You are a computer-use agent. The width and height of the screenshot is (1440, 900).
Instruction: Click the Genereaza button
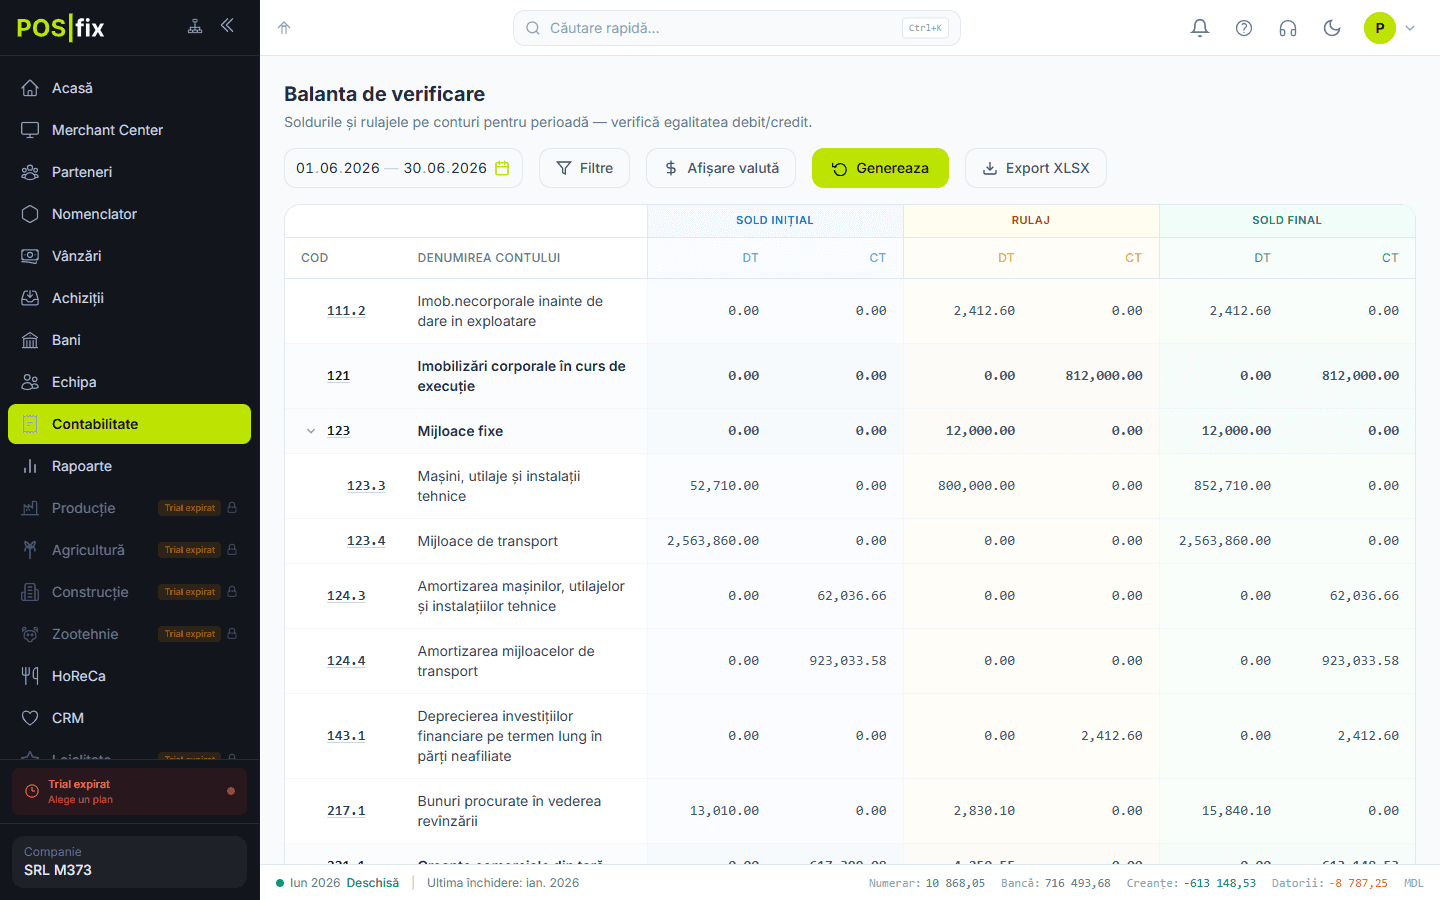[x=880, y=168]
